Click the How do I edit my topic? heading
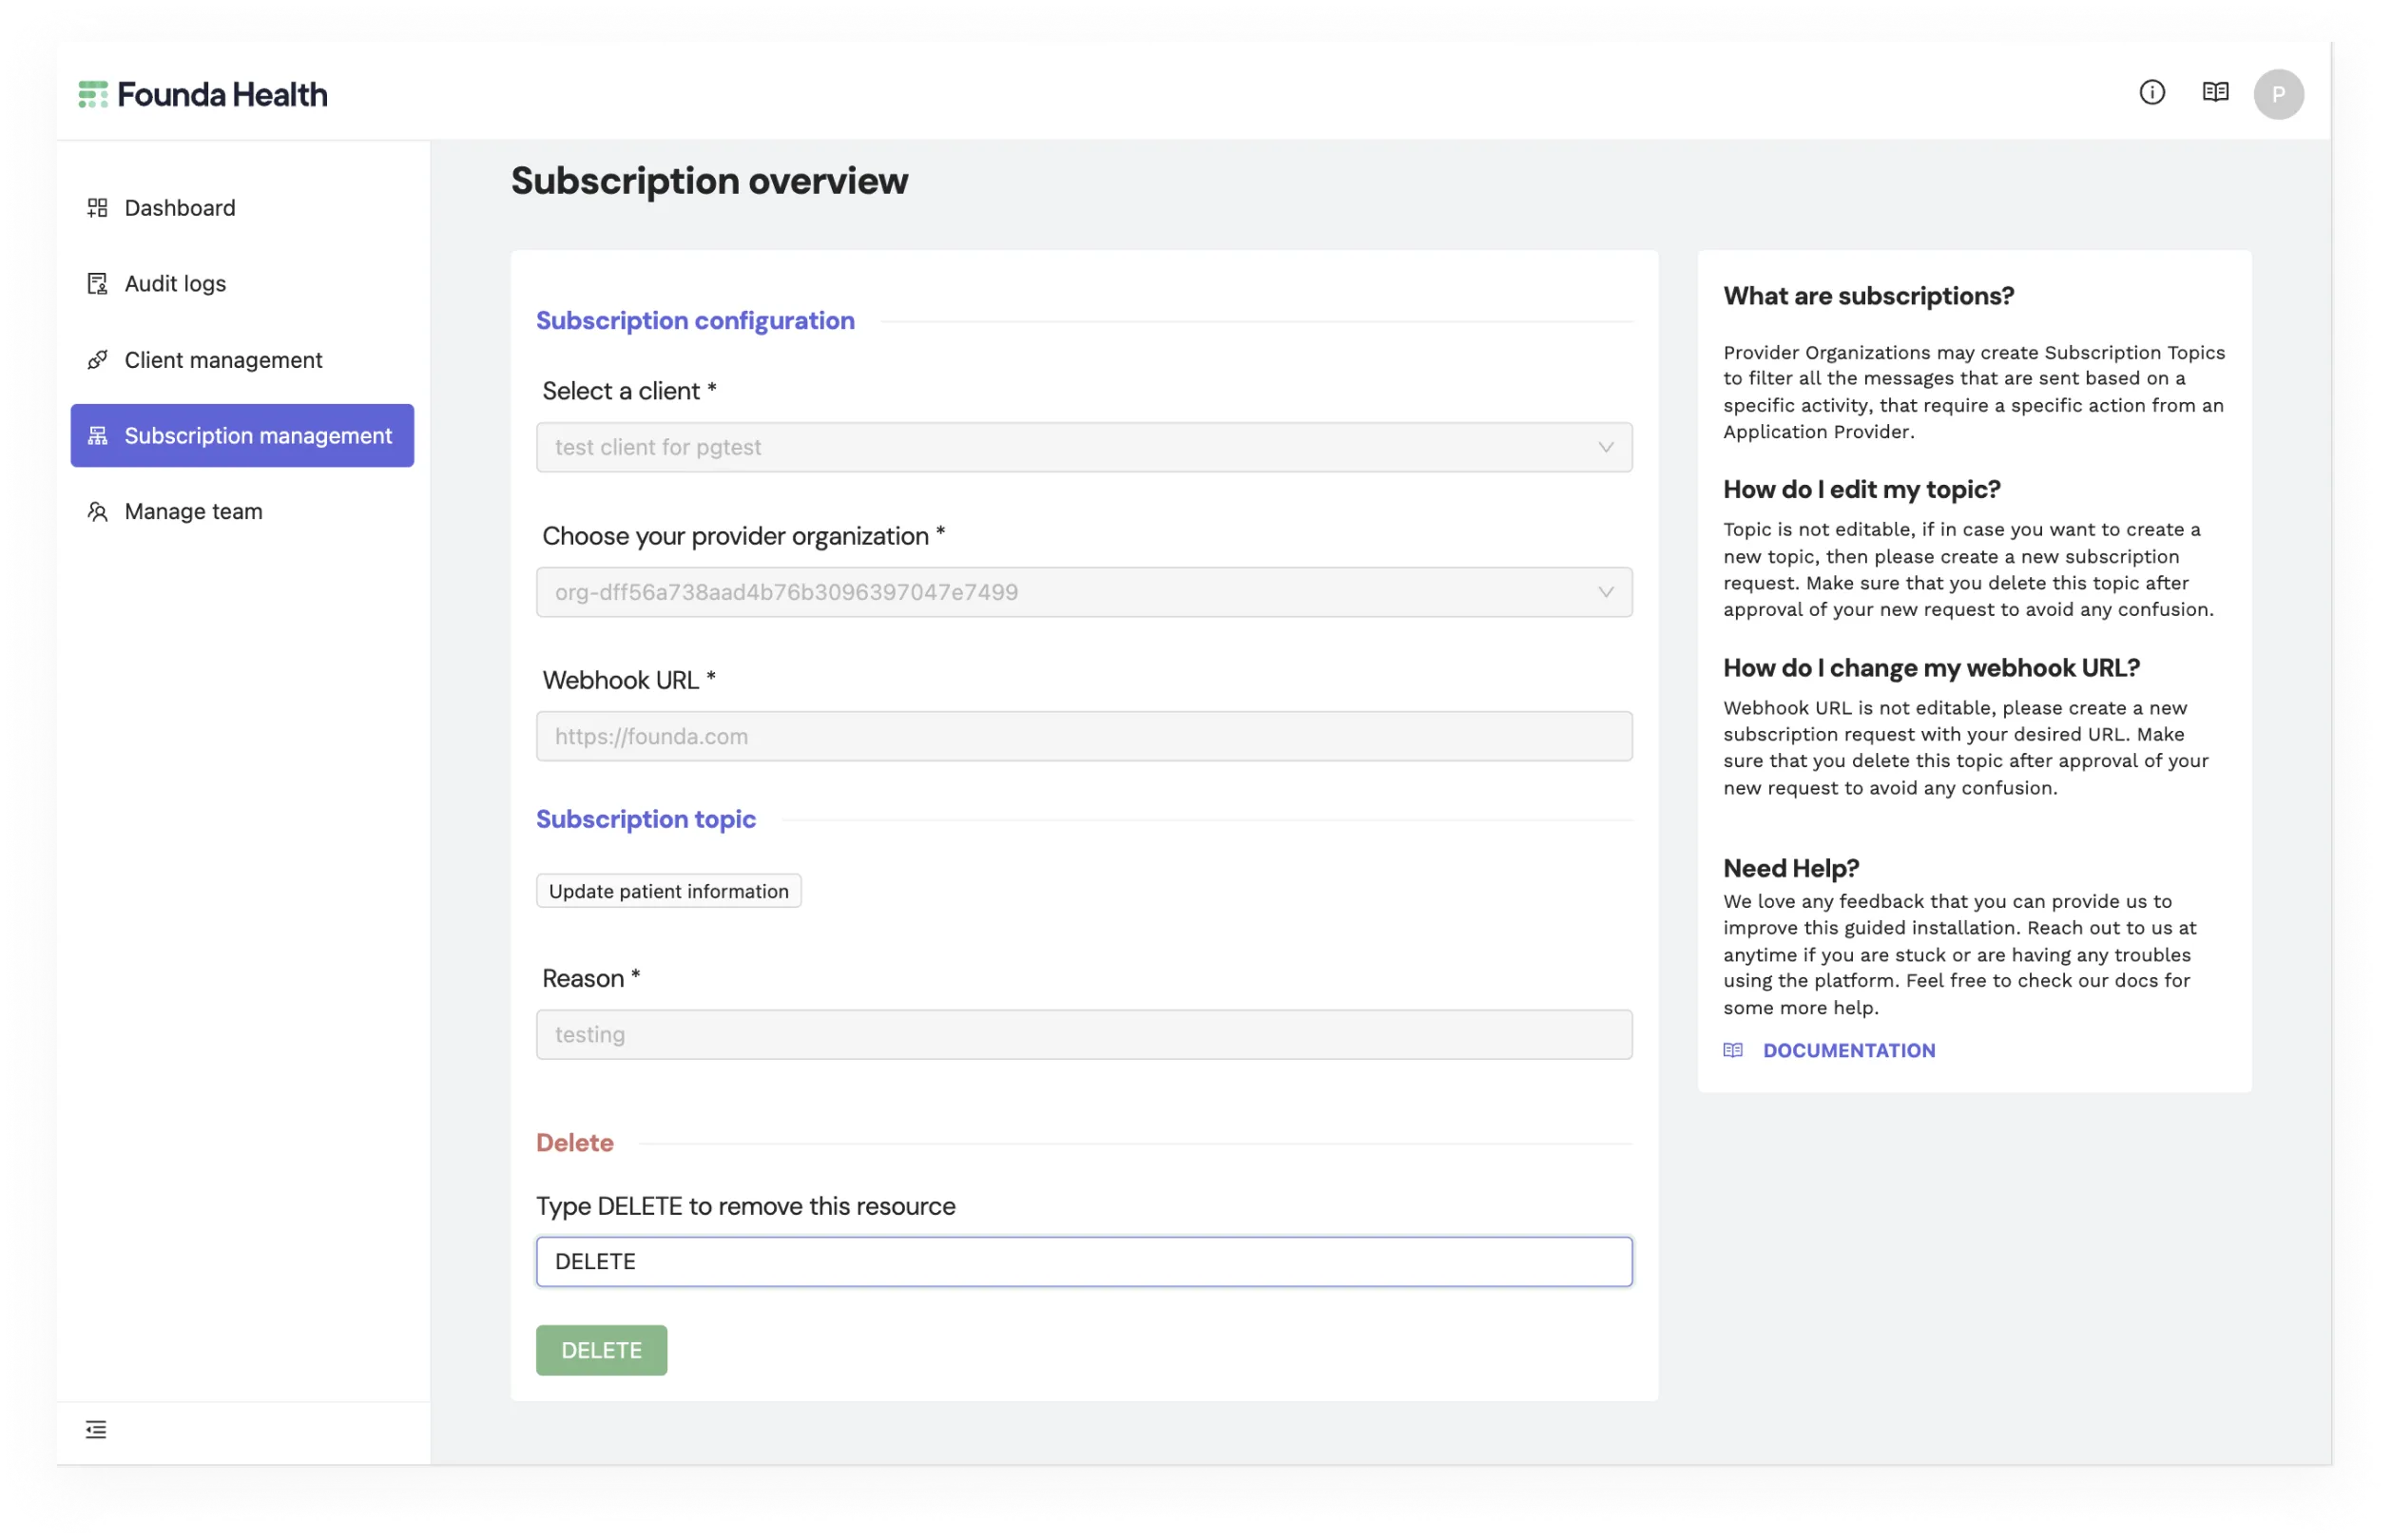 [1861, 489]
